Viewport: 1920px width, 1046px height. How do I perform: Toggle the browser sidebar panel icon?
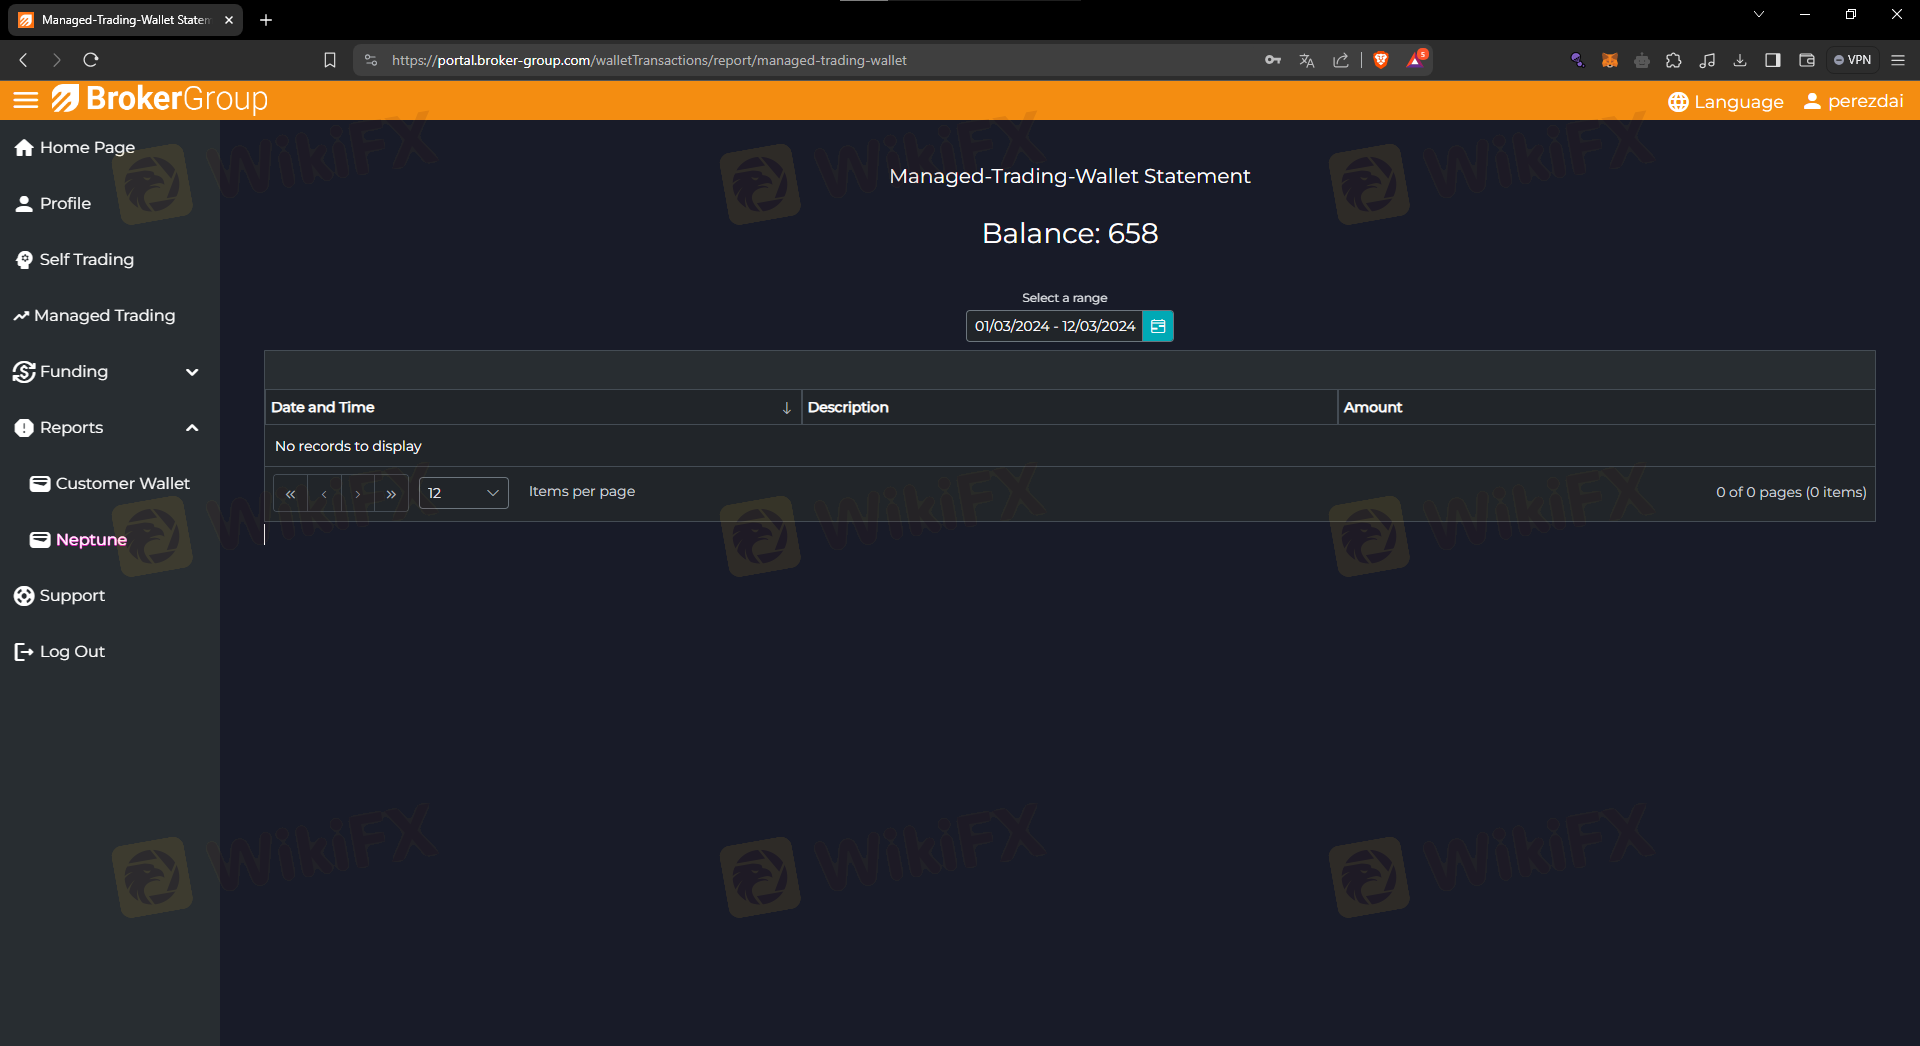point(1773,60)
